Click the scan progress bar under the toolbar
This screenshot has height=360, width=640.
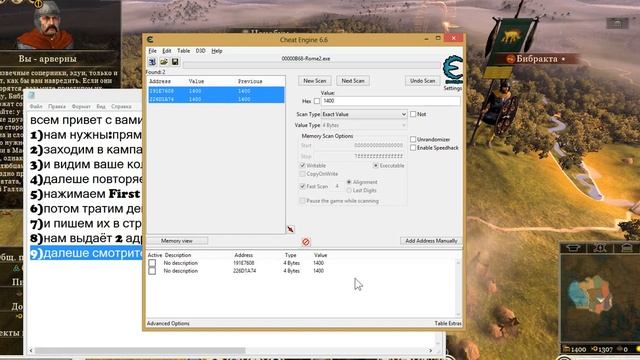[x=312, y=65]
